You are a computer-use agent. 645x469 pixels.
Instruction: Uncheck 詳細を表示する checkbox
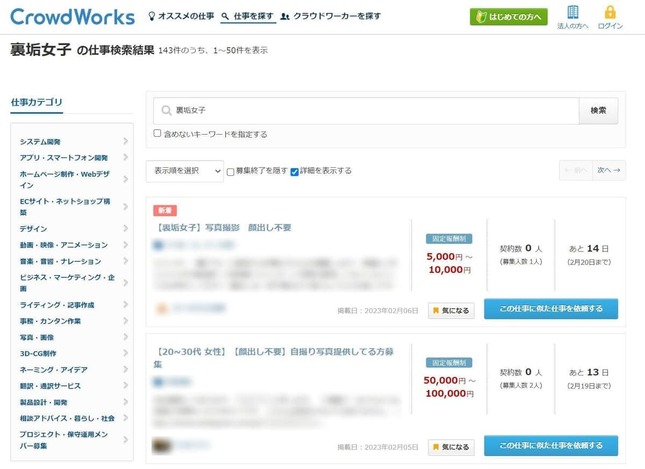tap(294, 171)
